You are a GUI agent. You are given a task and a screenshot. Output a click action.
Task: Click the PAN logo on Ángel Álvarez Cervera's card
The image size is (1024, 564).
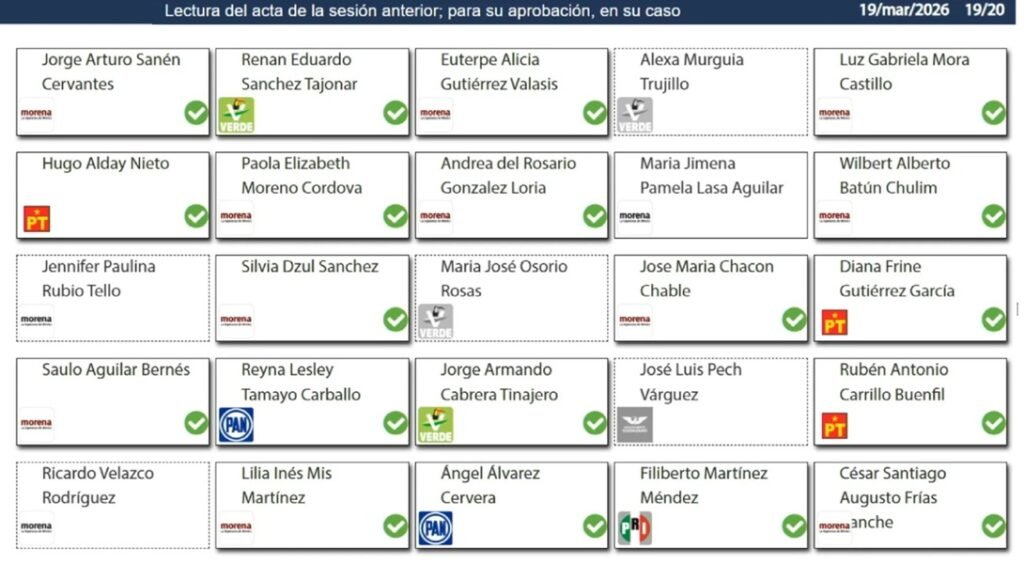point(435,528)
